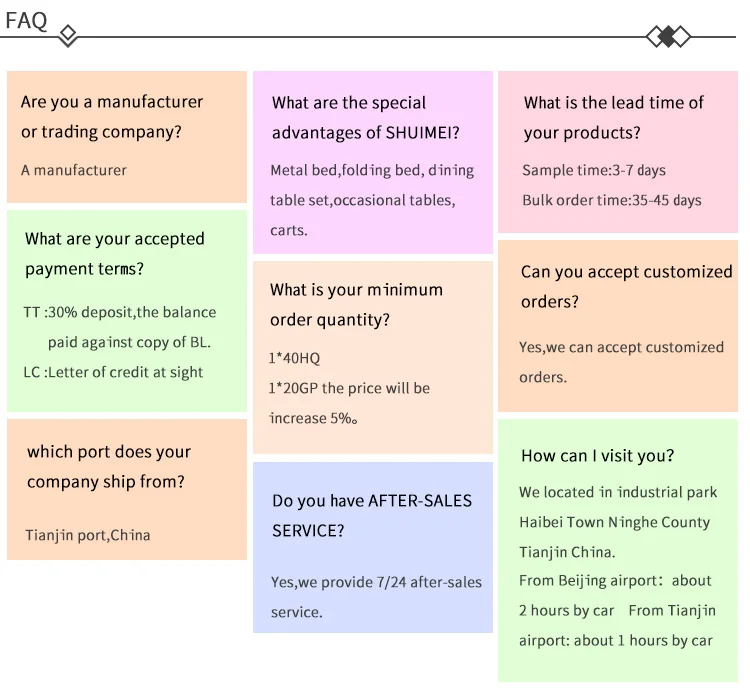The image size is (750, 695).
Task: Select the 'What is your minimum order quantity?' question
Action: coord(356,305)
